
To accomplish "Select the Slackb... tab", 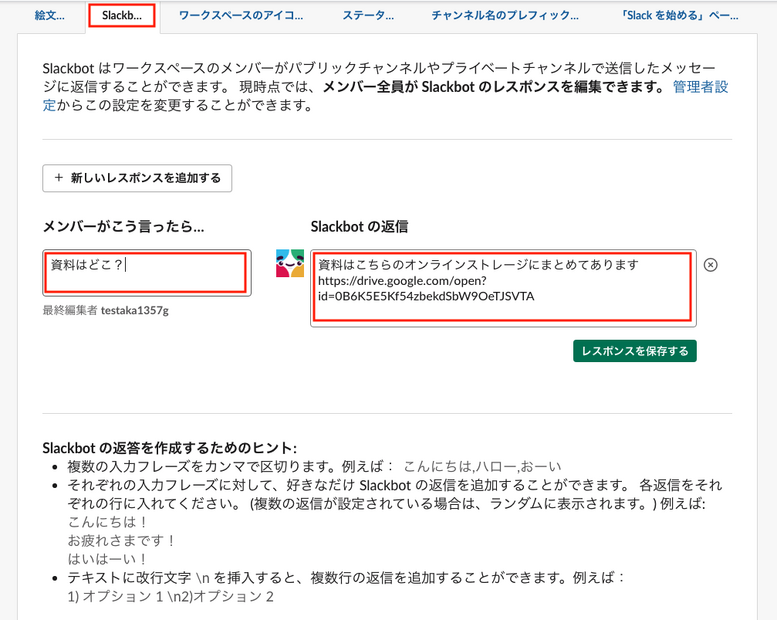I will point(122,15).
